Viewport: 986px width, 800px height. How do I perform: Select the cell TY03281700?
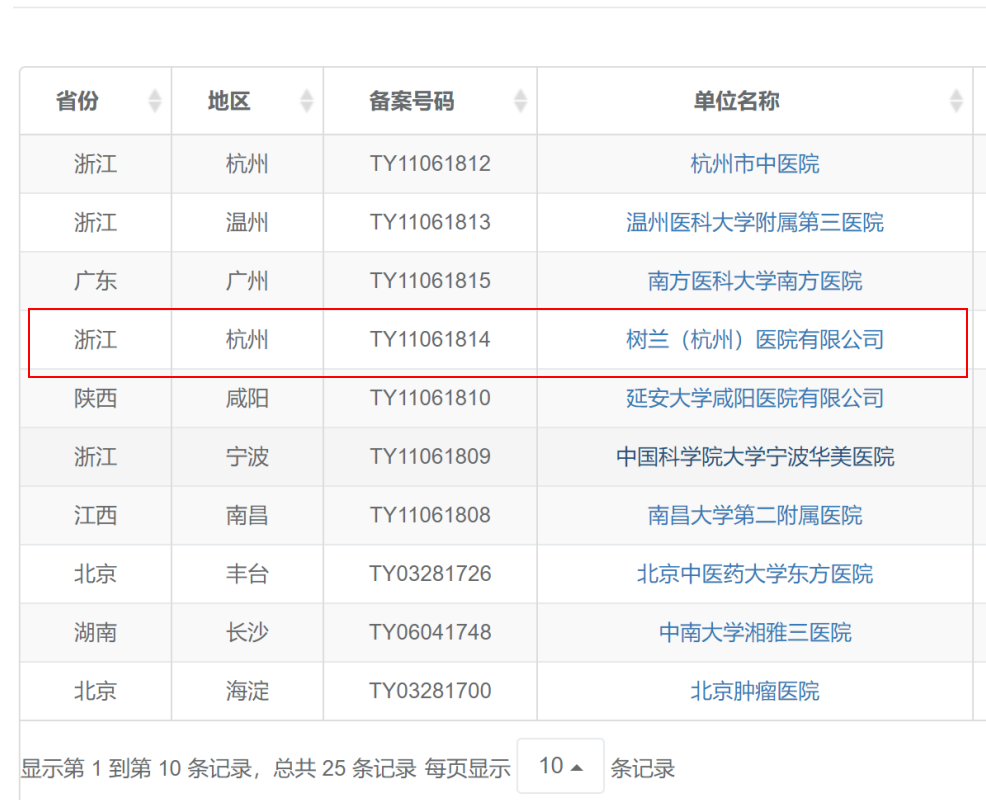coord(430,691)
